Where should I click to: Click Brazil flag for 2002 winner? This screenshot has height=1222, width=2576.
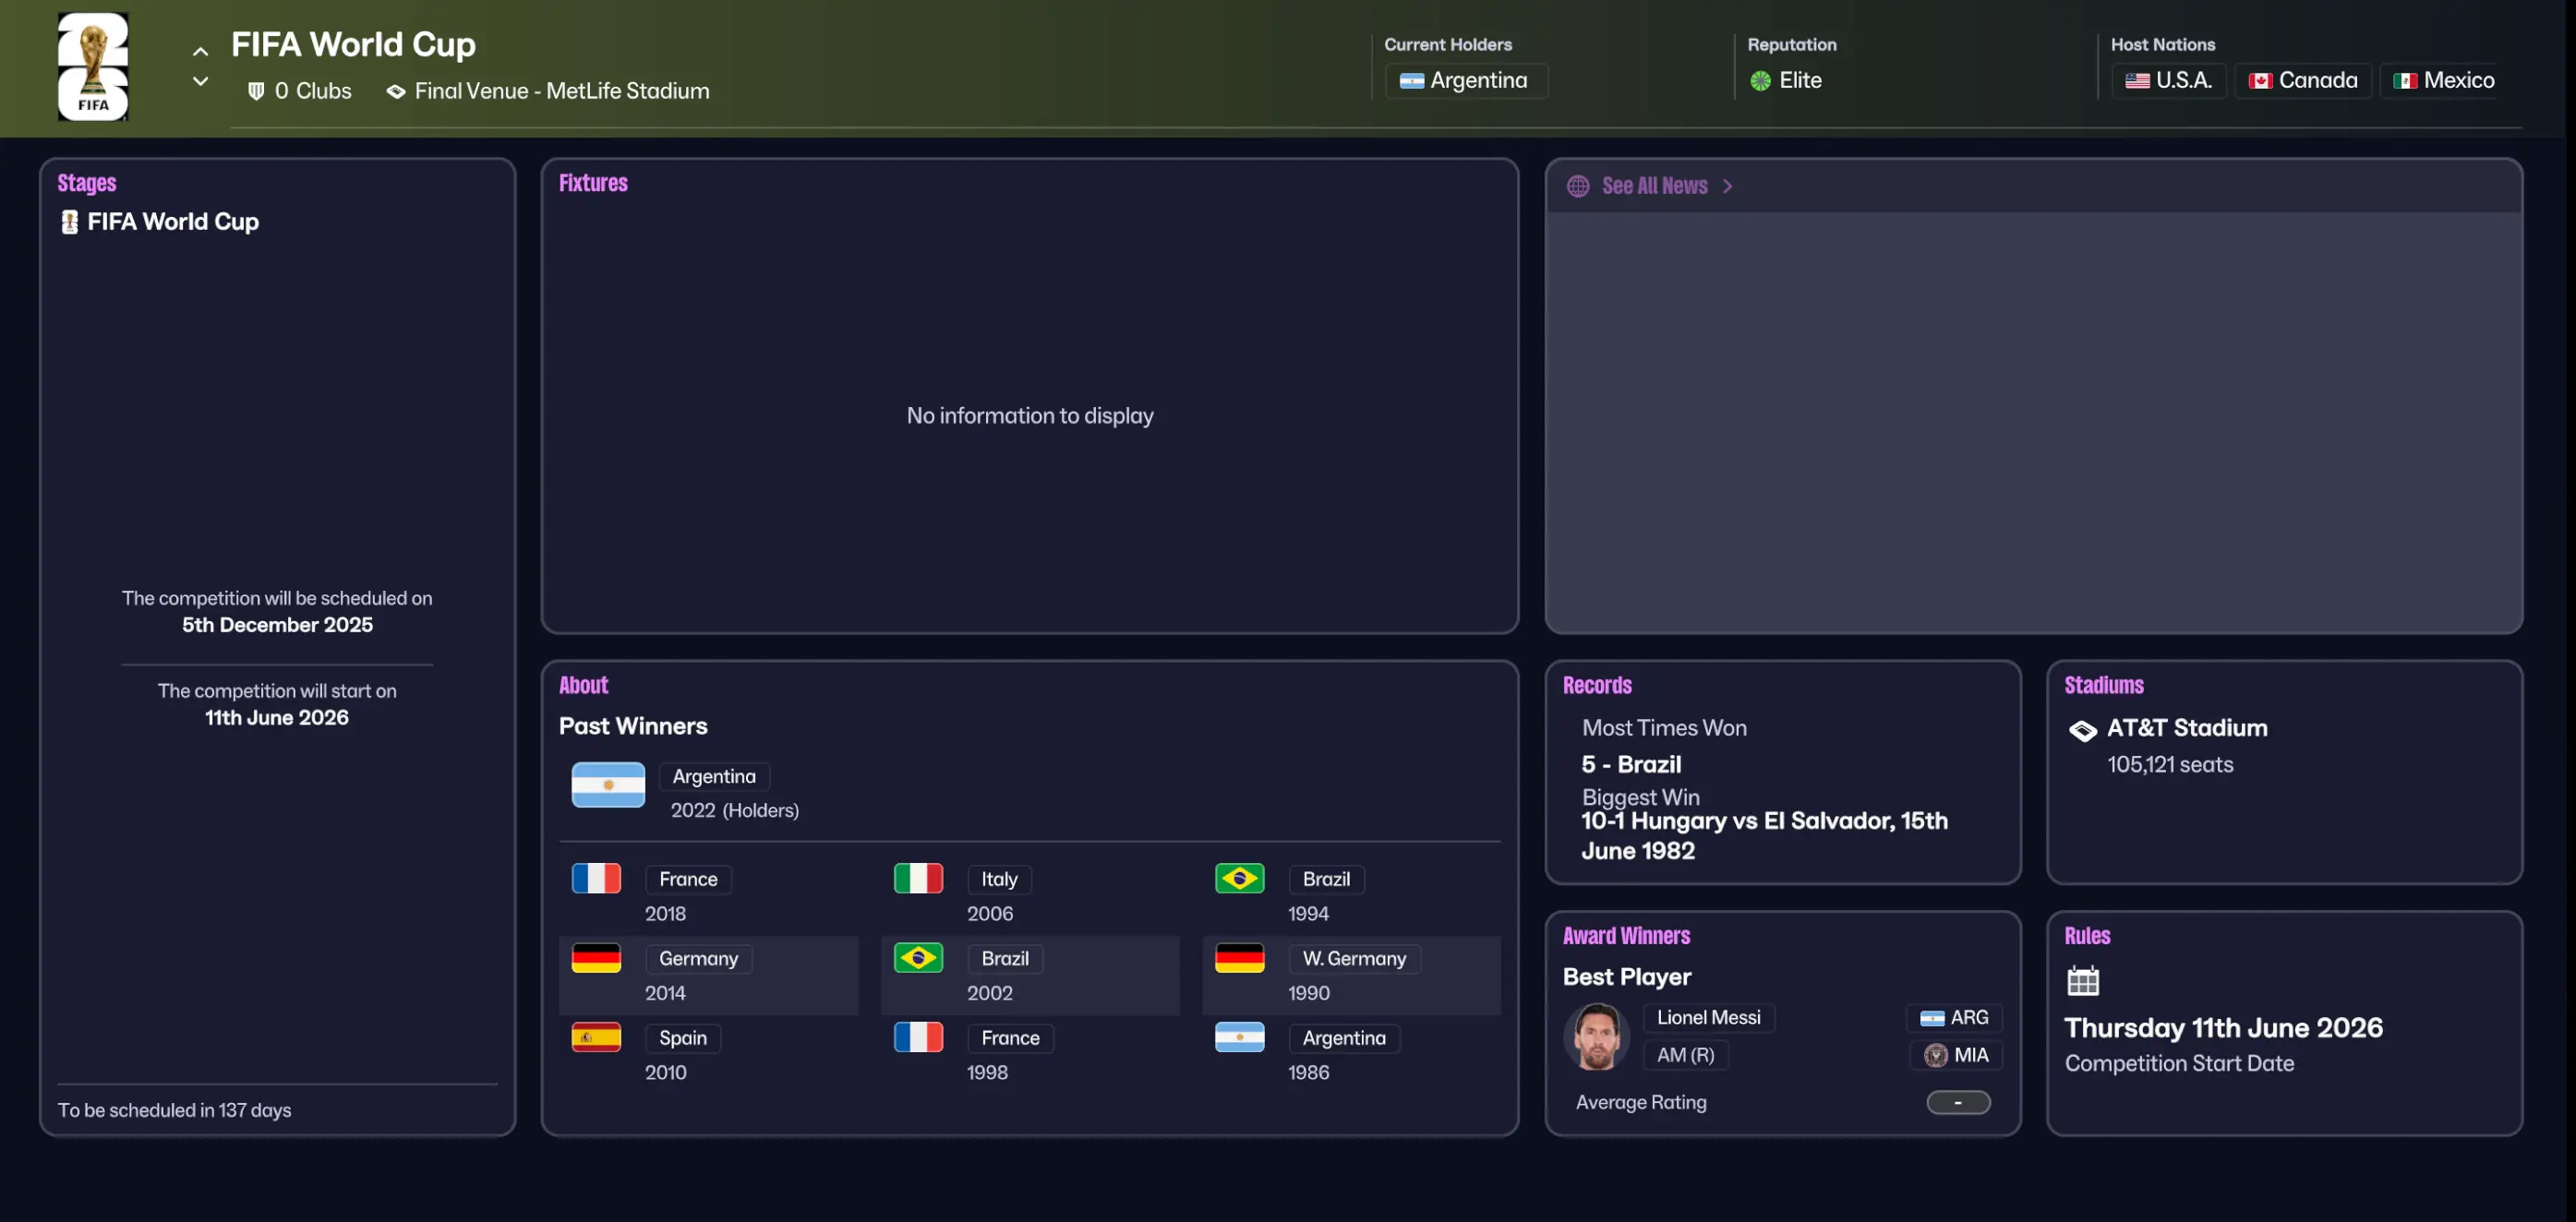pos(918,958)
